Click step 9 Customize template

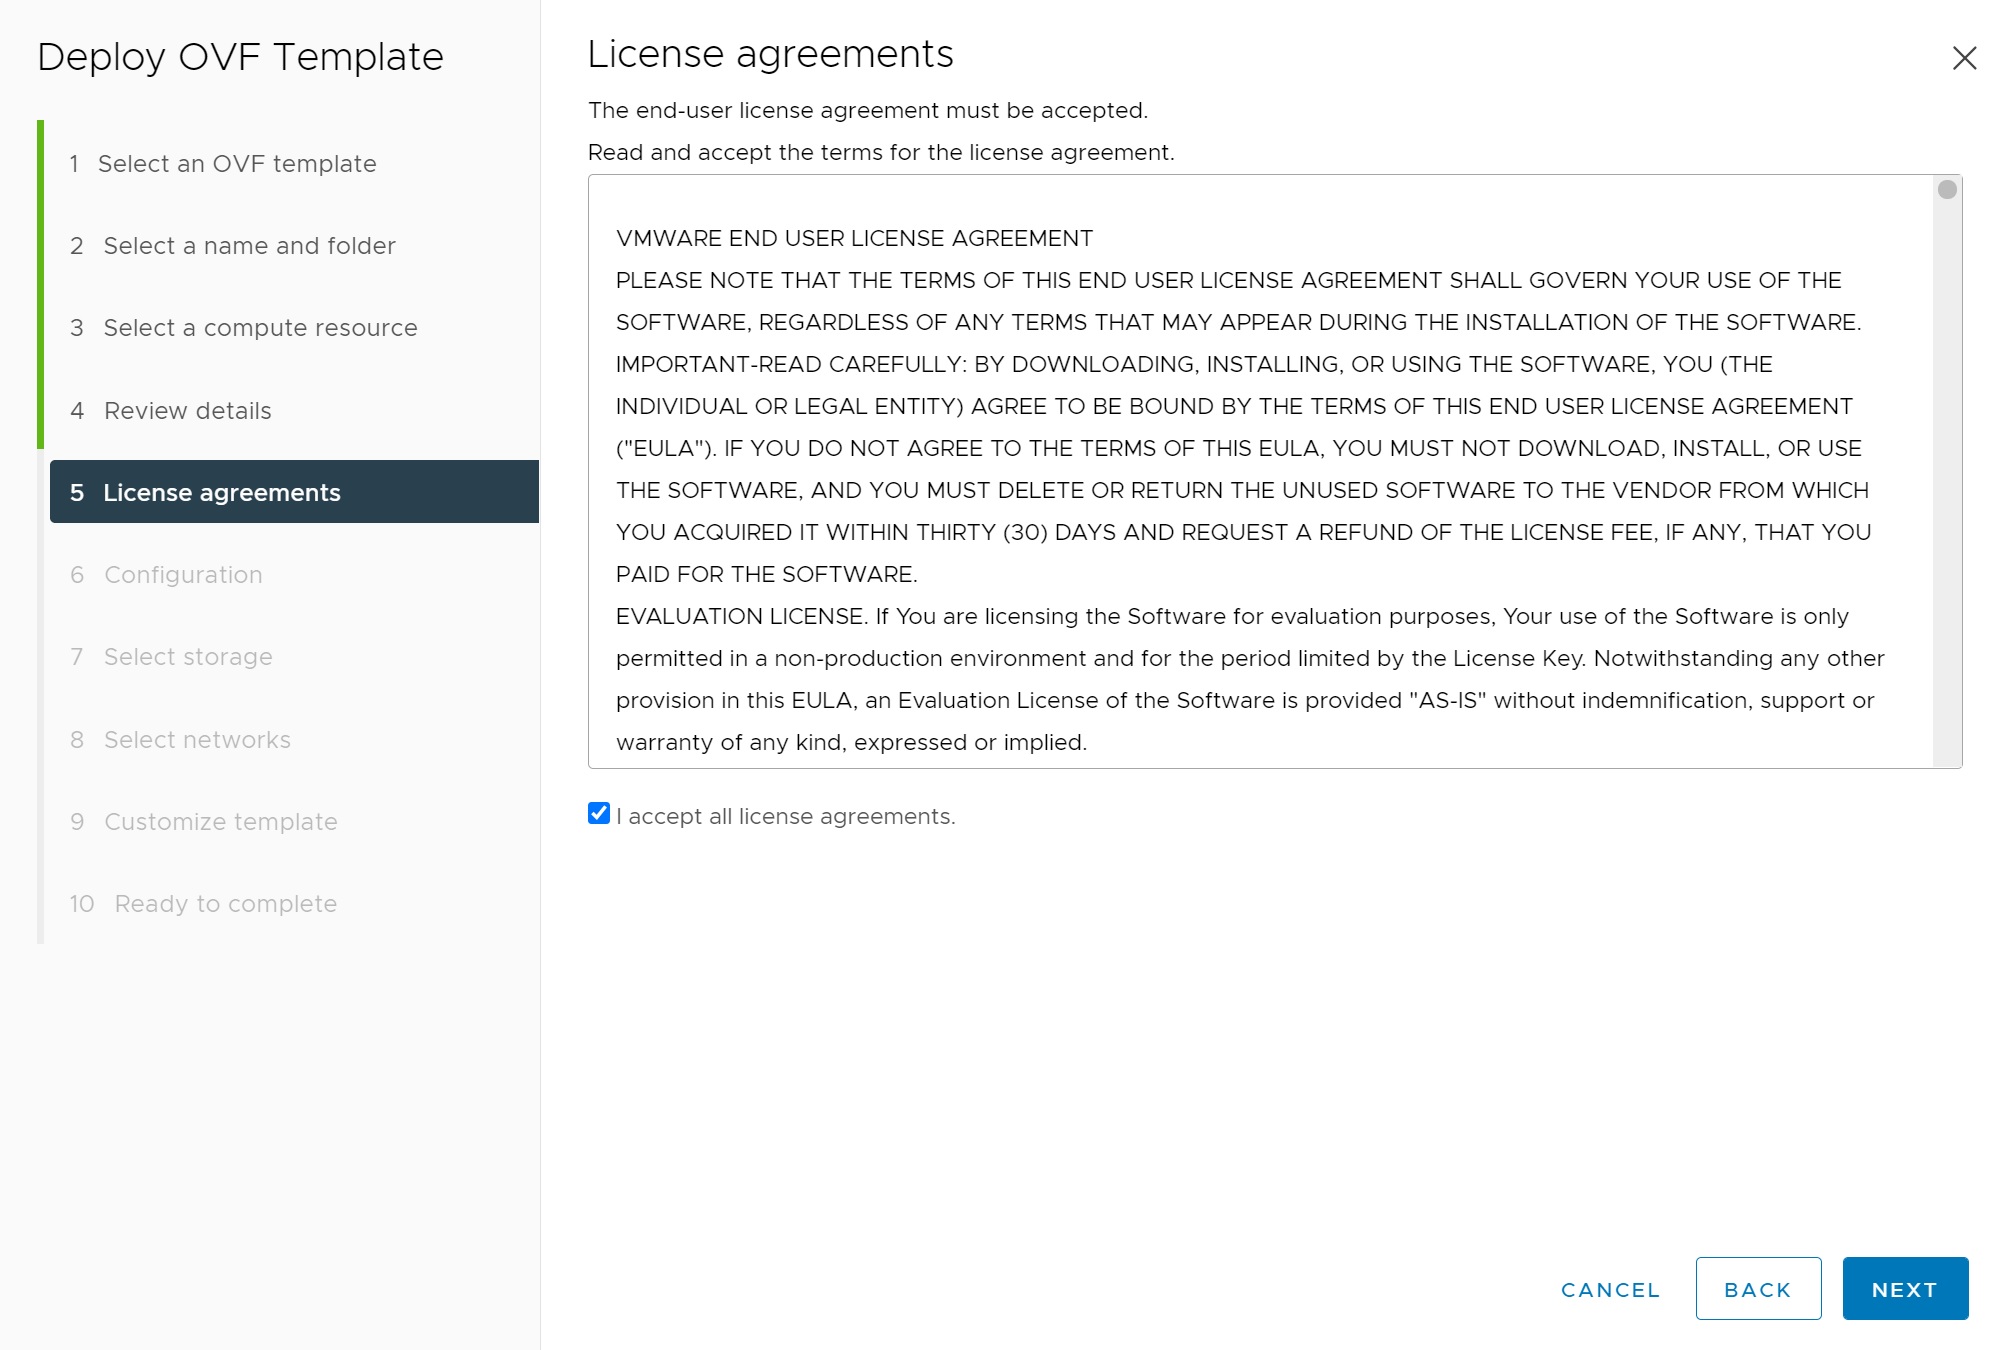tap(220, 822)
